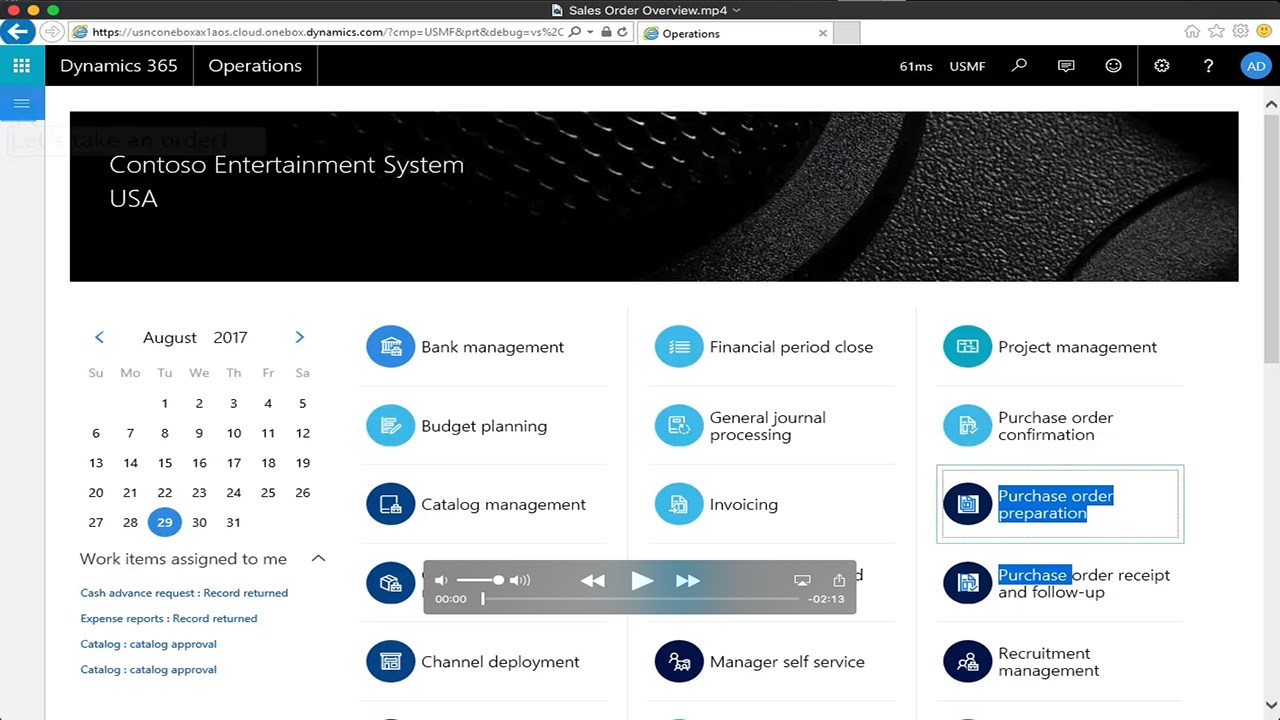Open Channel deployment workspace icon
Image resolution: width=1280 pixels, height=720 pixels.
(x=390, y=662)
